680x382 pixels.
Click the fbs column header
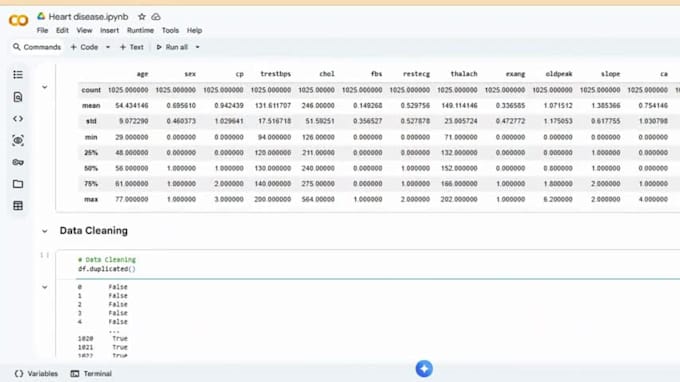click(x=376, y=74)
